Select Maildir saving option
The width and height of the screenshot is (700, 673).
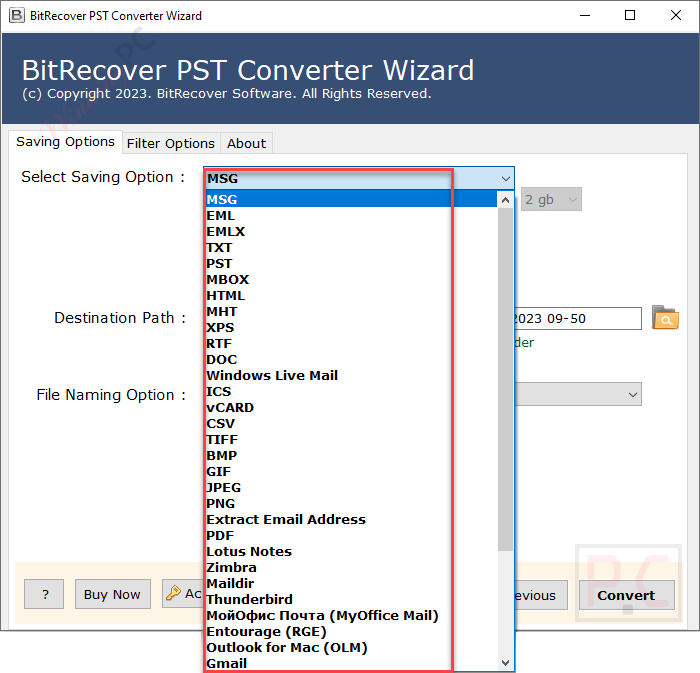pos(351,584)
